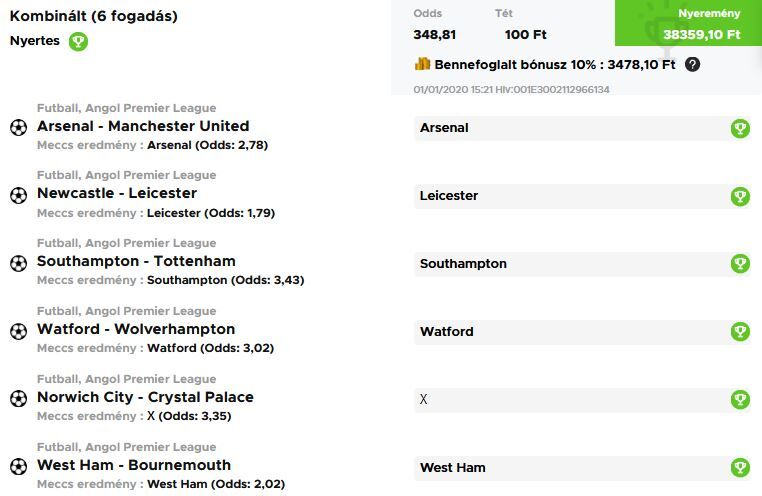This screenshot has height=496, width=762.
Task: Click the trophy icon in the Arsenal result row
Action: [x=740, y=128]
